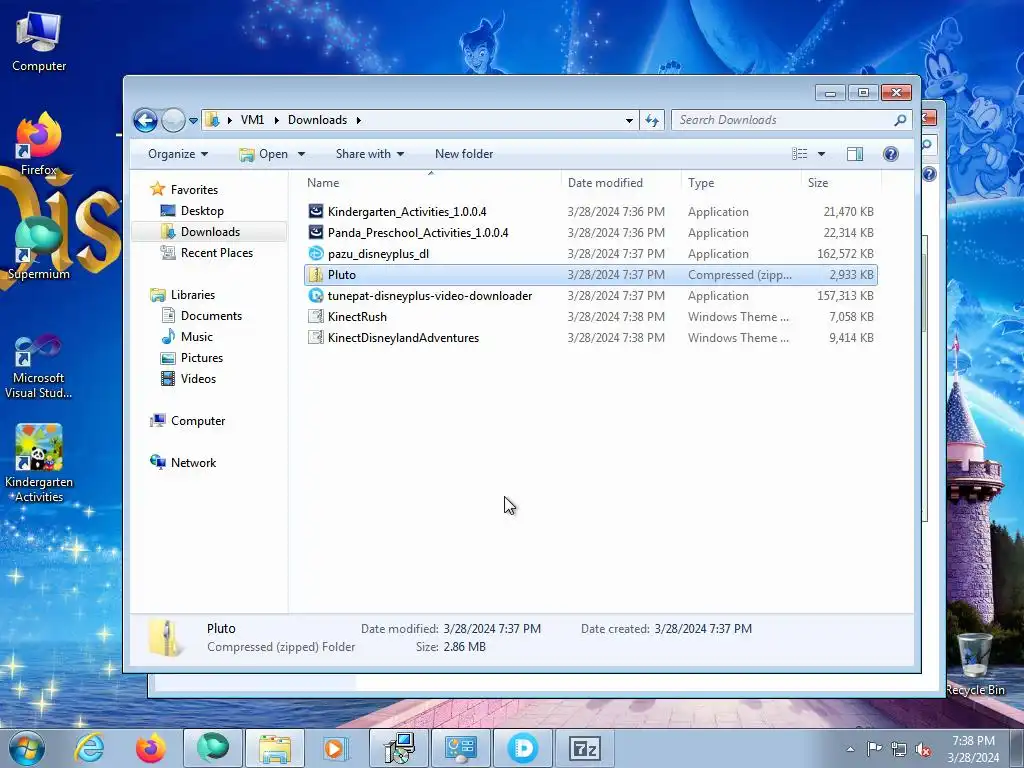Sort by the Size column header

point(841,183)
